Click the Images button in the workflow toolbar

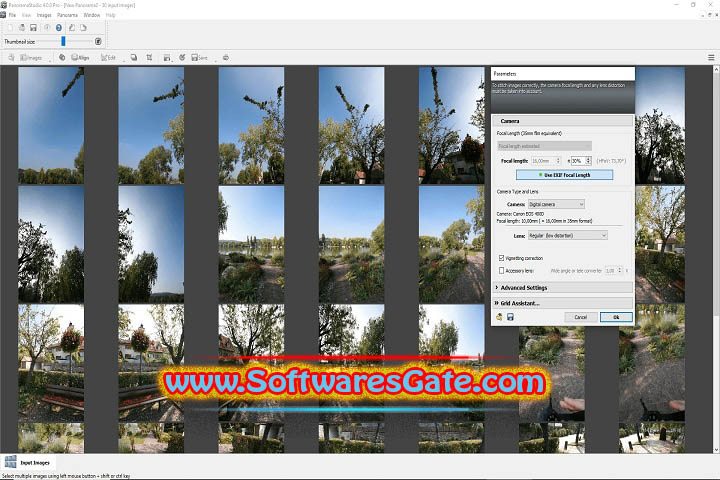tap(31, 58)
